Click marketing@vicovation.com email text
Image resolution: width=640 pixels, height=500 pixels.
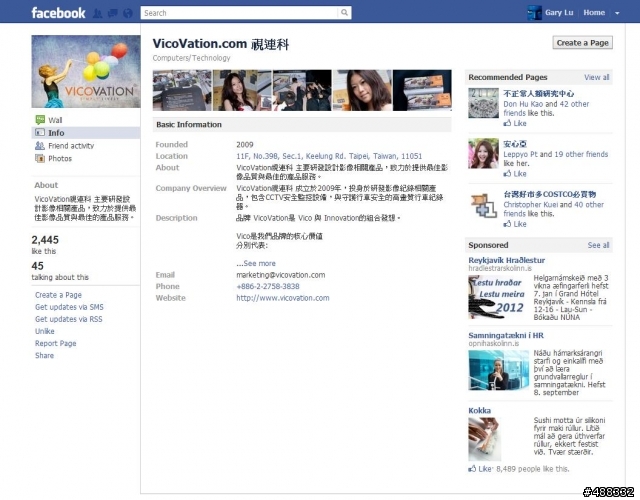click(281, 275)
